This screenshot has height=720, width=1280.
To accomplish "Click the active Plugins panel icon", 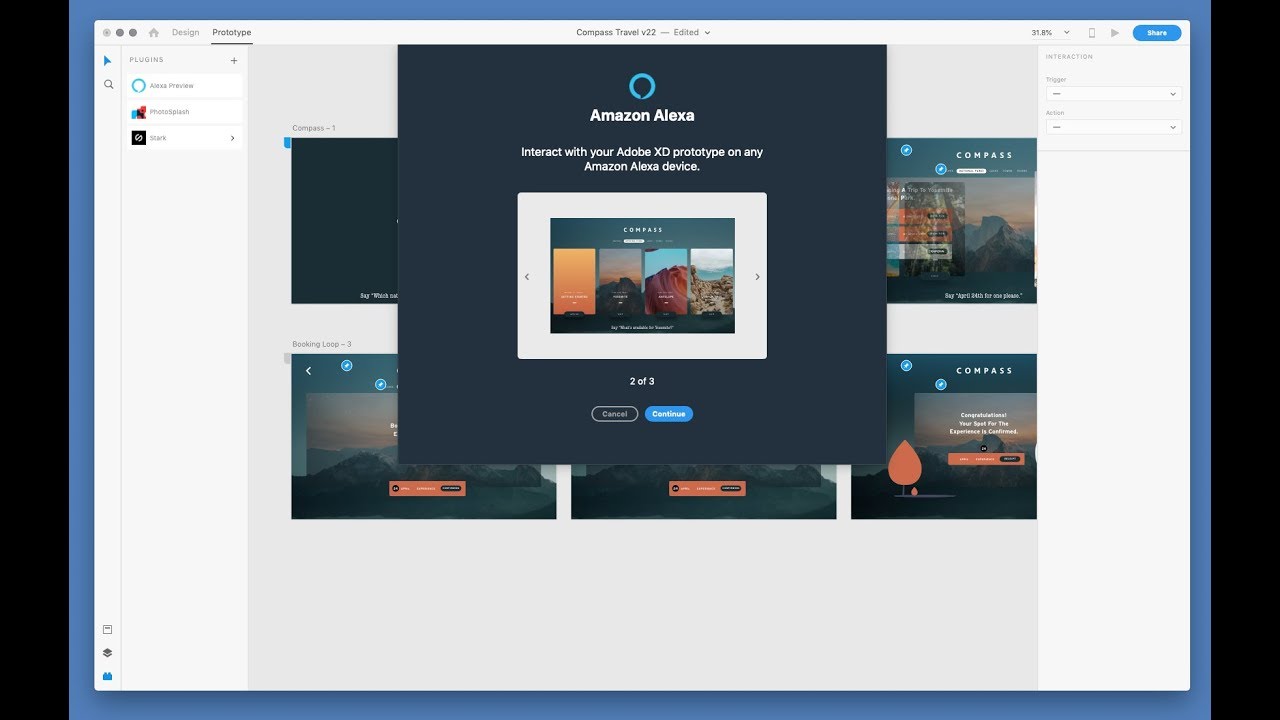I will (107, 676).
